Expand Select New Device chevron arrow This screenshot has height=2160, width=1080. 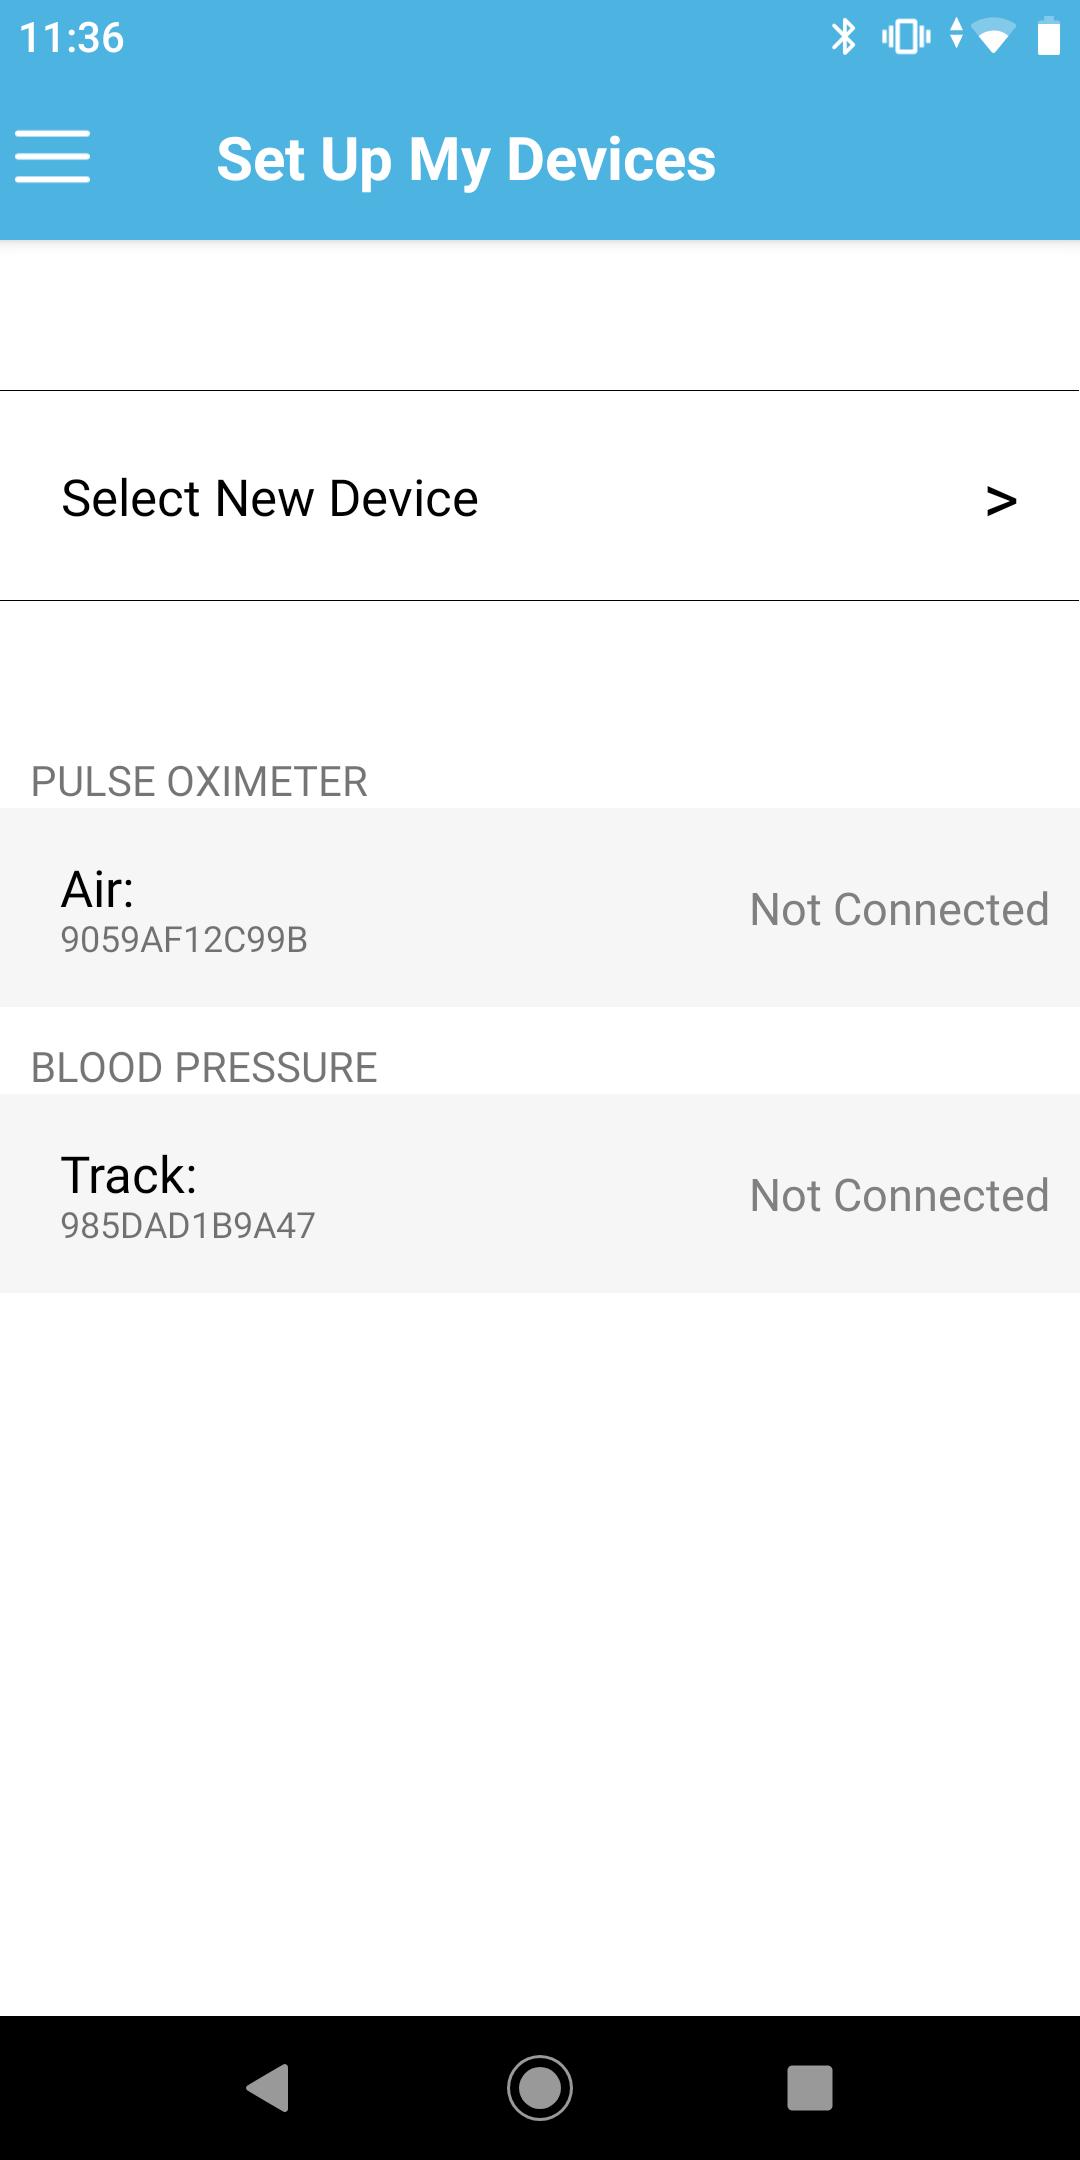tap(1001, 500)
